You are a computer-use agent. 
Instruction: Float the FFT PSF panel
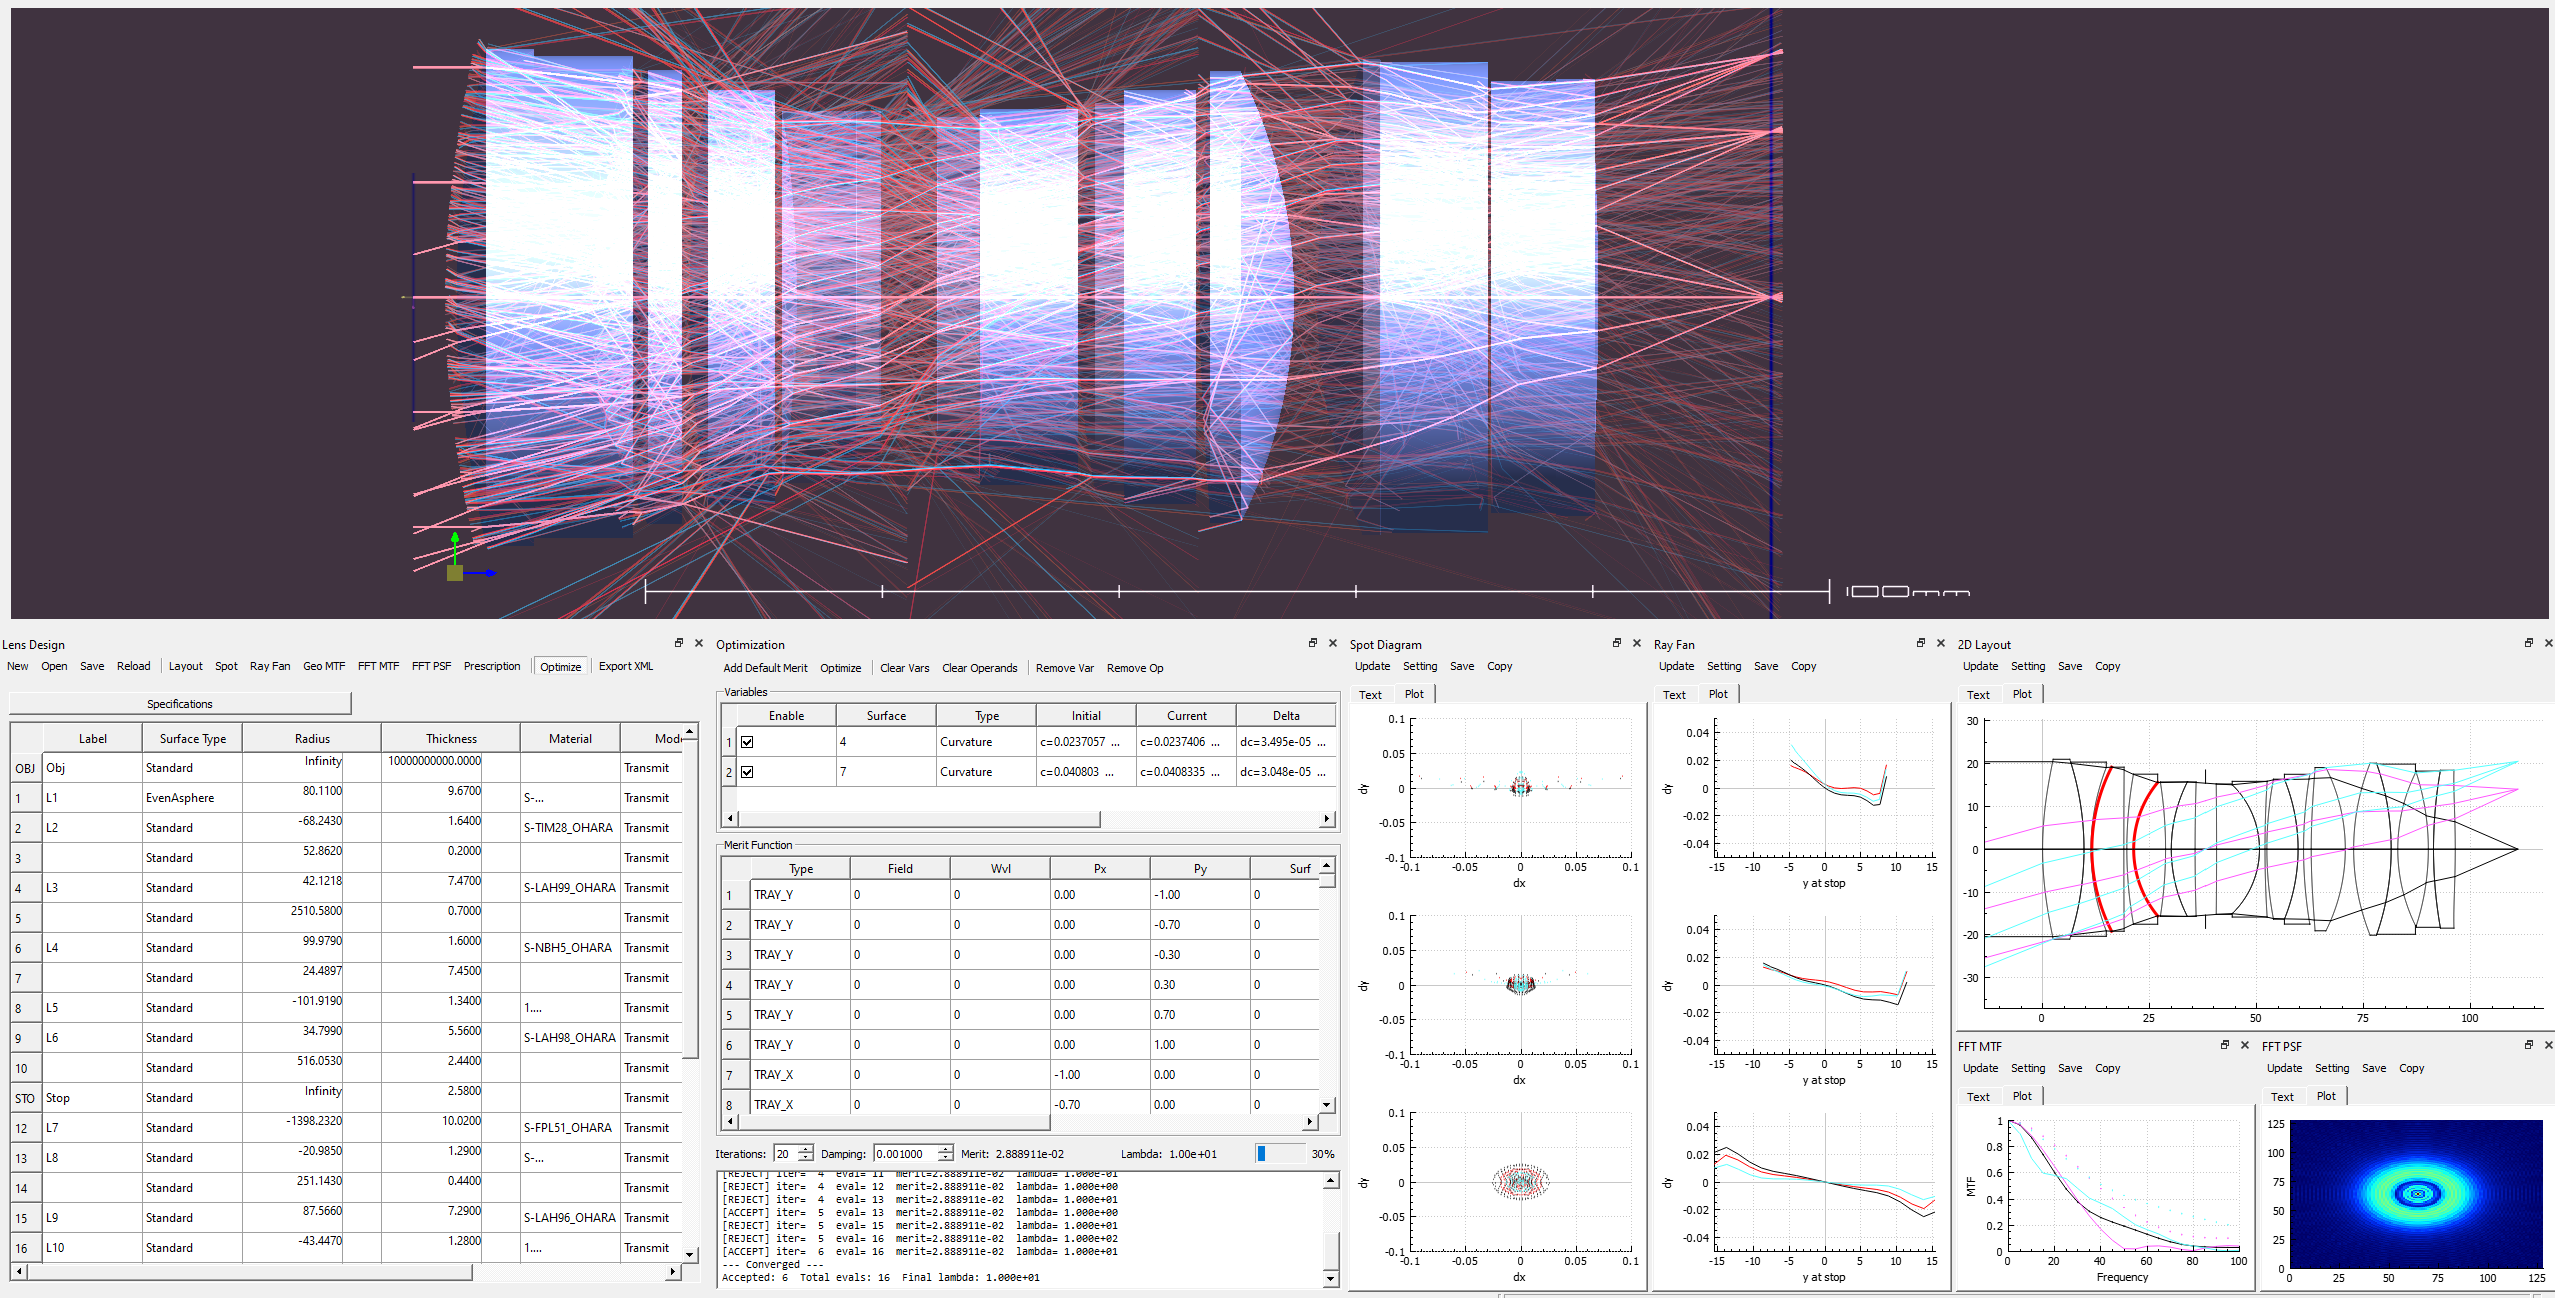[x=2529, y=1045]
